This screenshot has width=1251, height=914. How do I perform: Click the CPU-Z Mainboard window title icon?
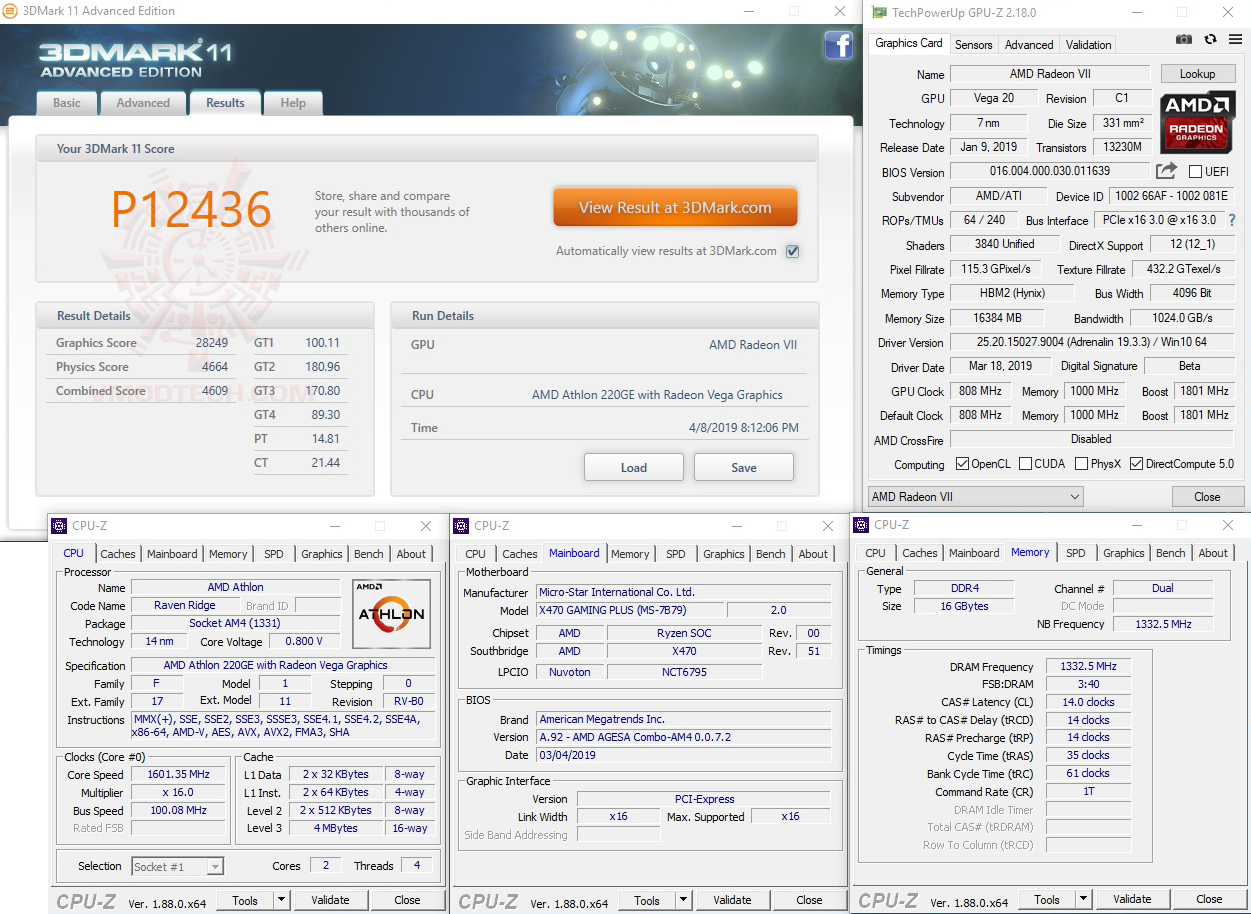coord(461,525)
